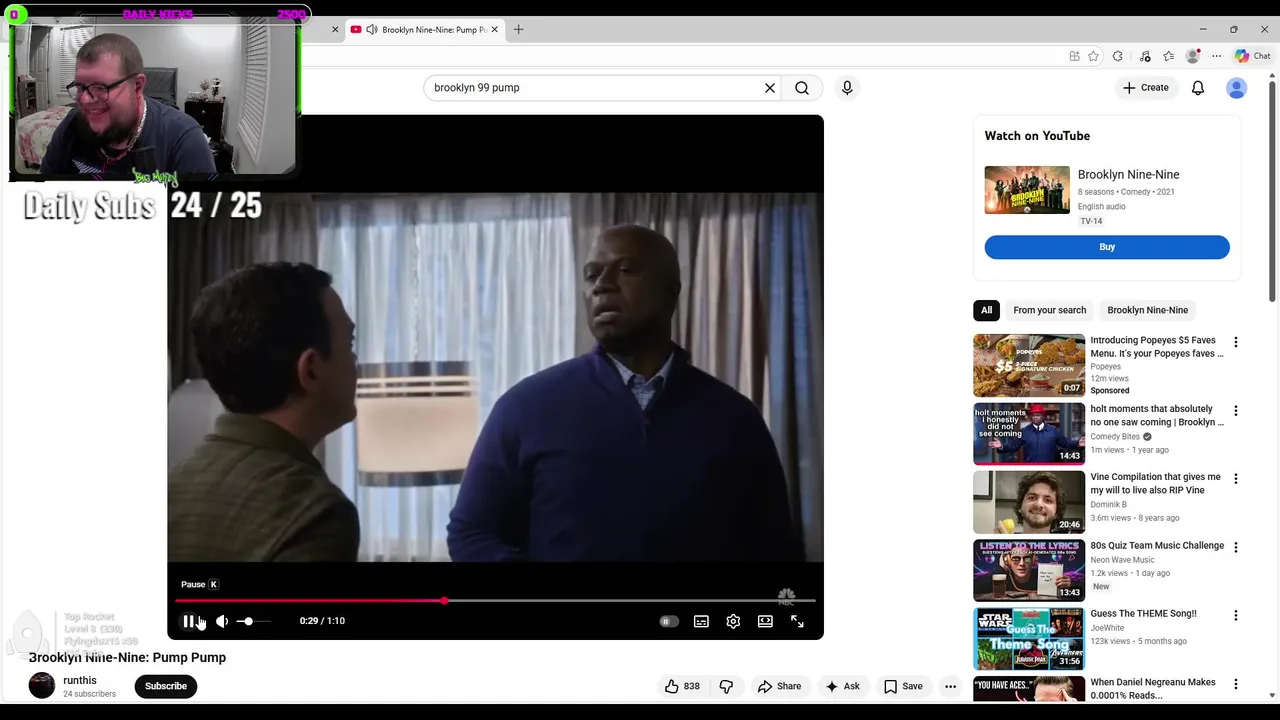Screen dimensions: 1280x720
Task: Toggle the autoplay switch in player
Action: click(668, 621)
